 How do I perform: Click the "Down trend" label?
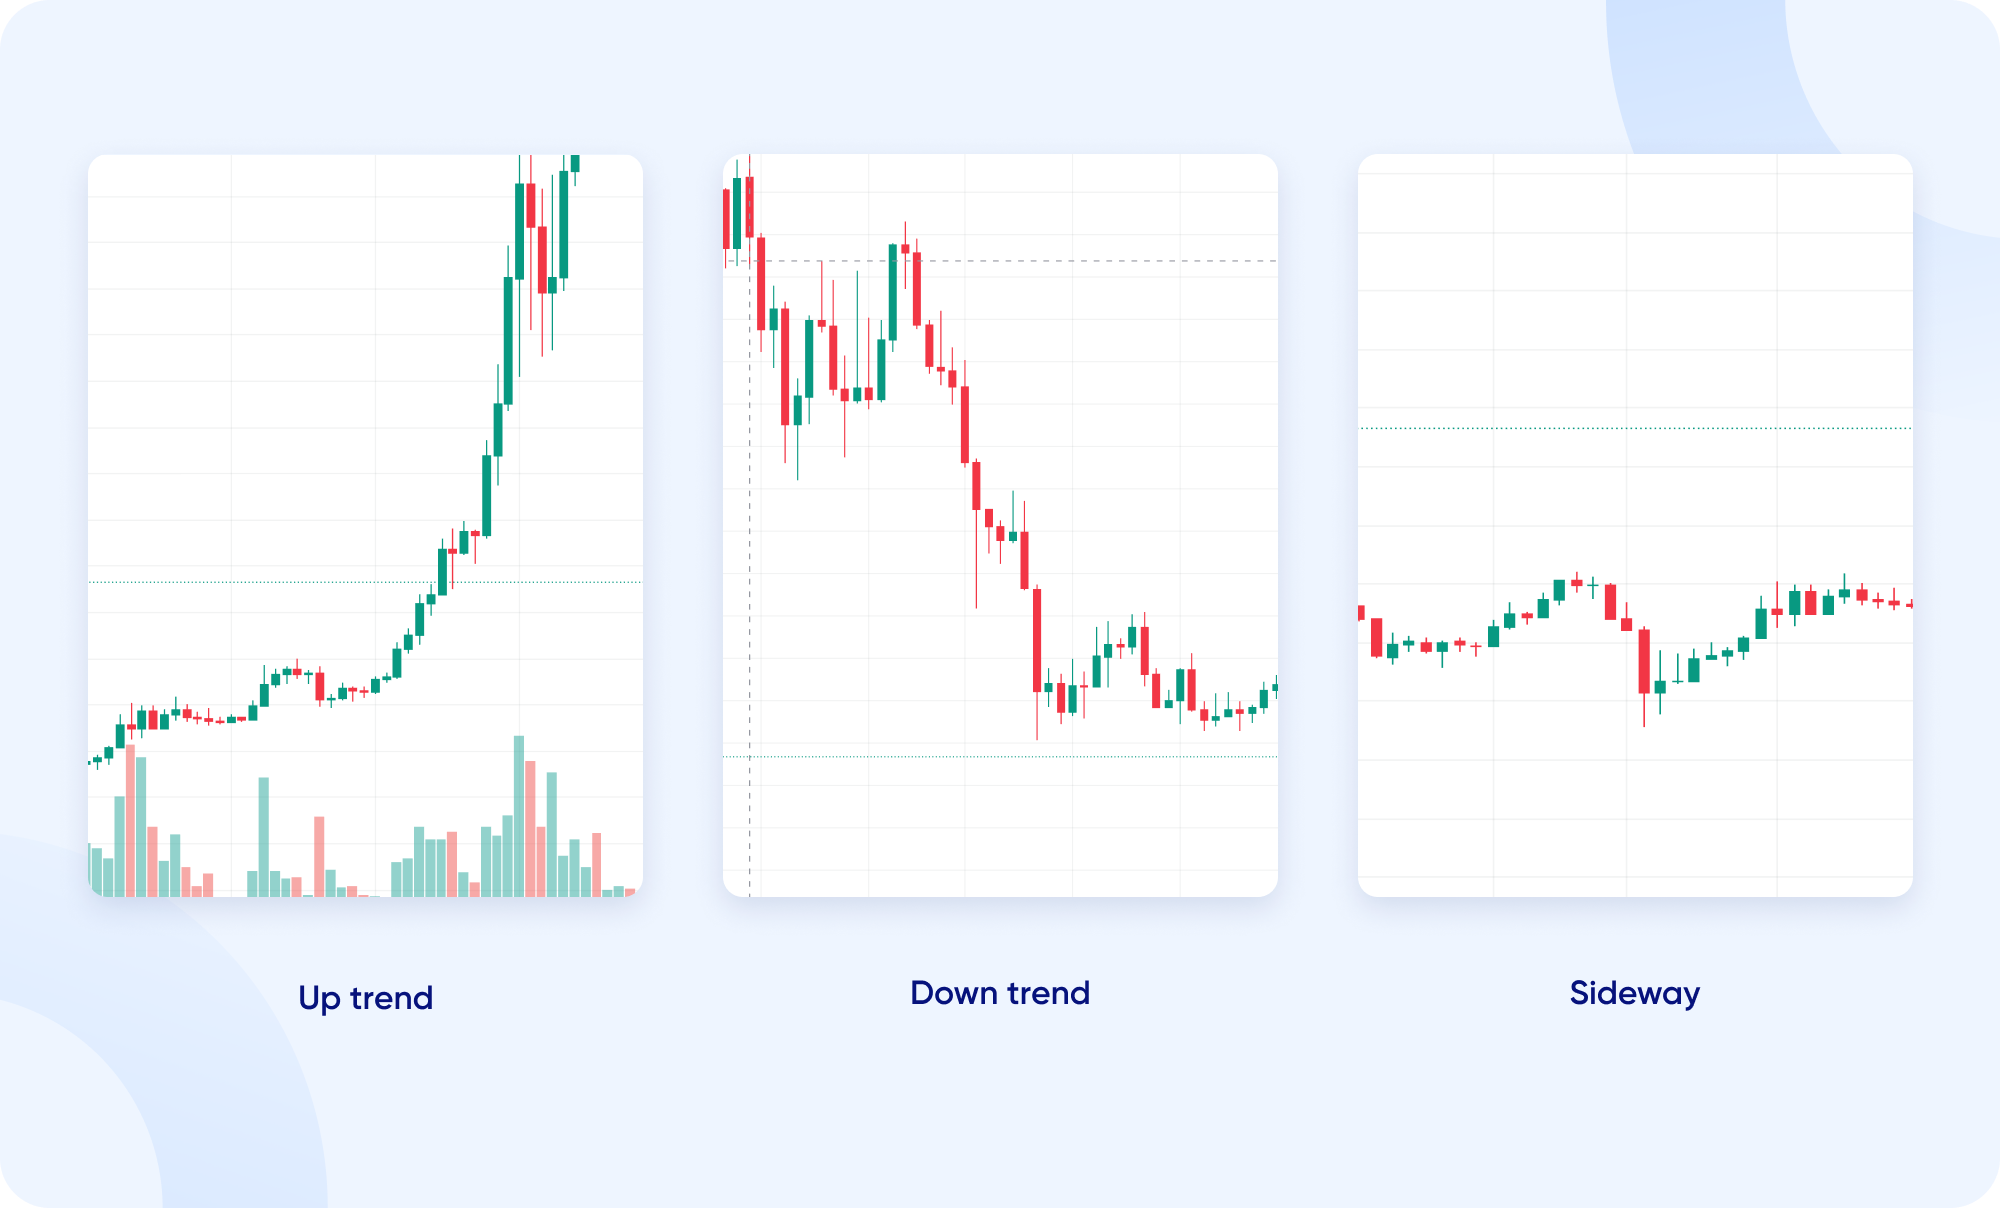[x=1000, y=993]
